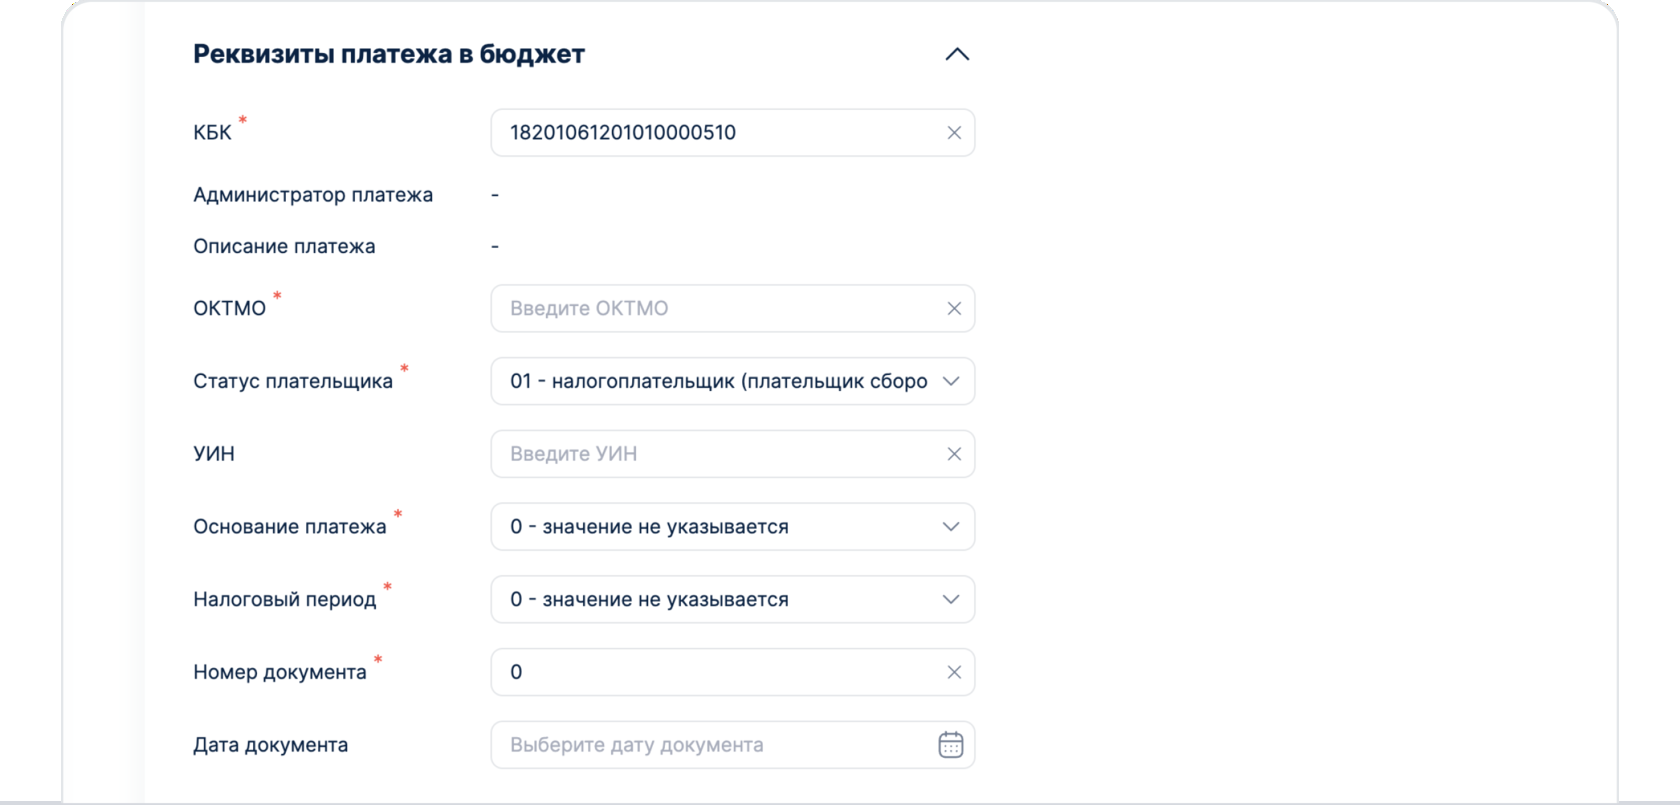This screenshot has width=1680, height=805.
Task: Click chevron arrow of Основание платежа dropdown
Action: 951,527
